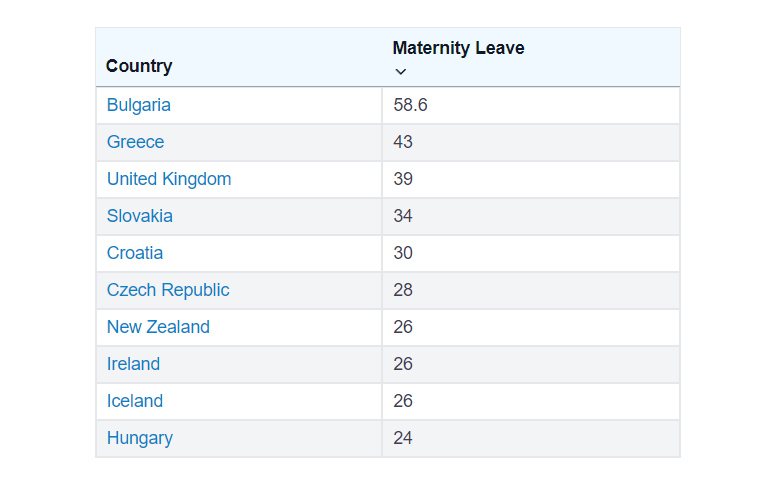Click the 58.6 value cell for Bulgaria
Image resolution: width=759 pixels, height=480 pixels.
(x=410, y=105)
